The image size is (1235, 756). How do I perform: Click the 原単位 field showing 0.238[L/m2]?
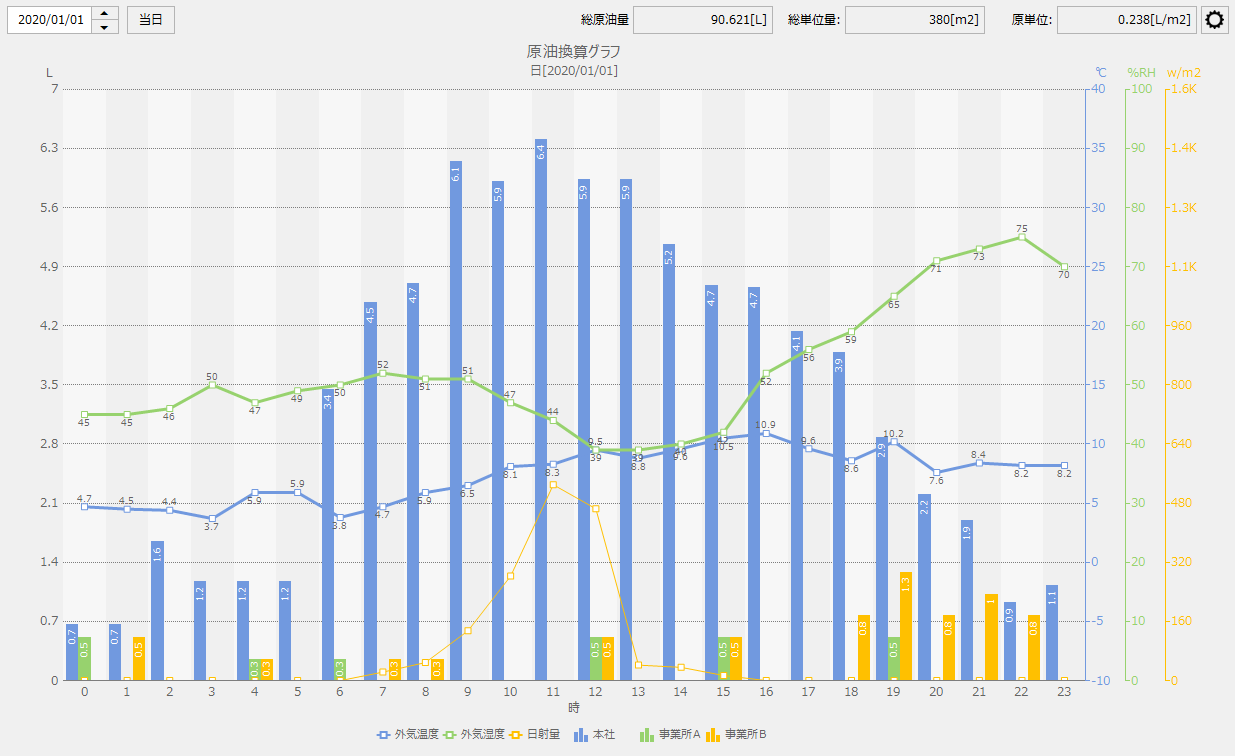click(1126, 20)
